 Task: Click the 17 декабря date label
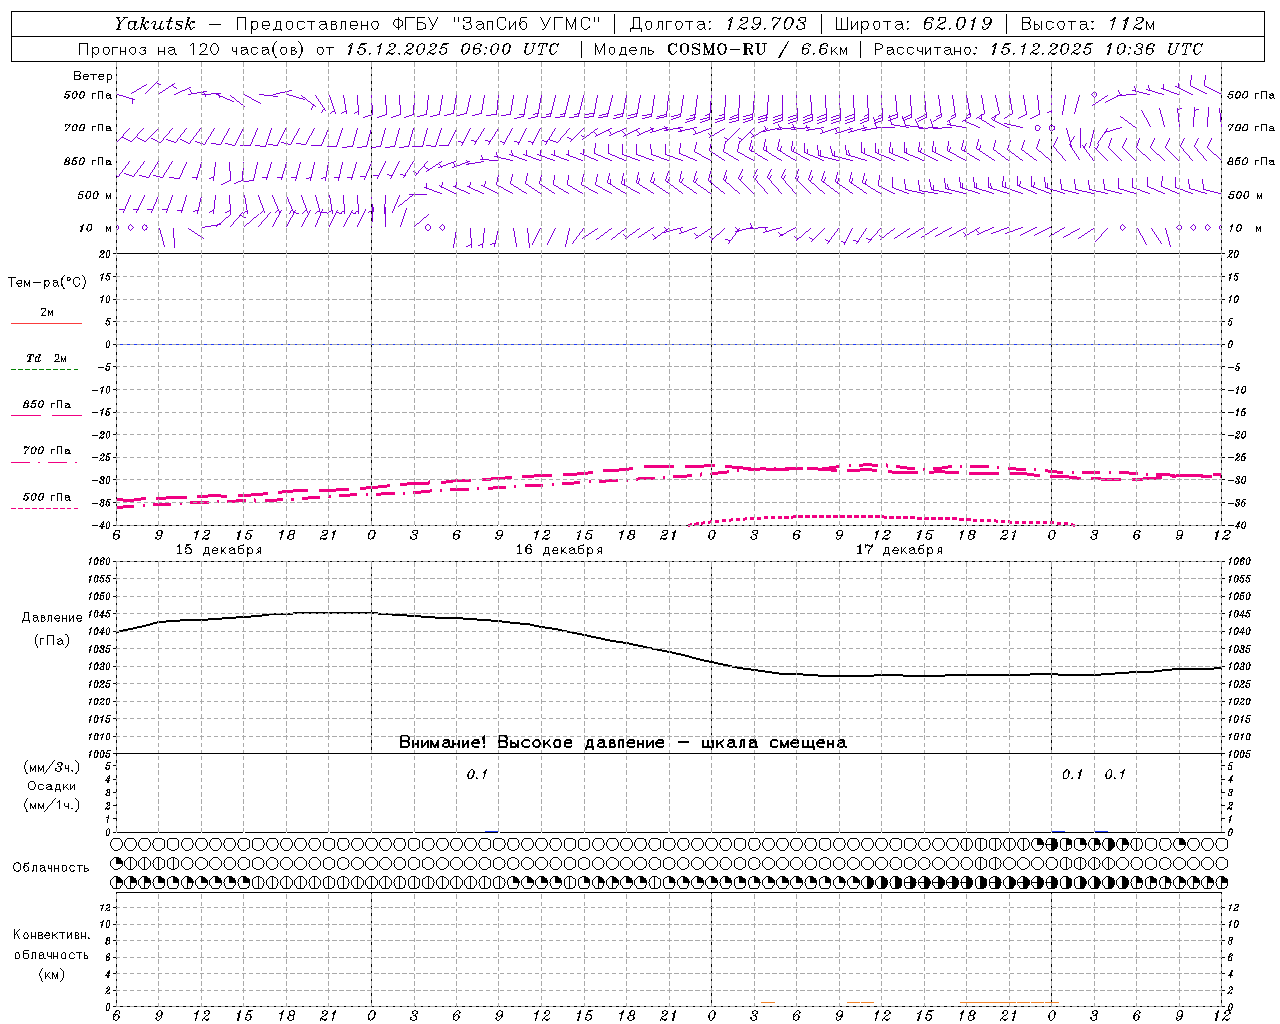pyautogui.click(x=899, y=550)
